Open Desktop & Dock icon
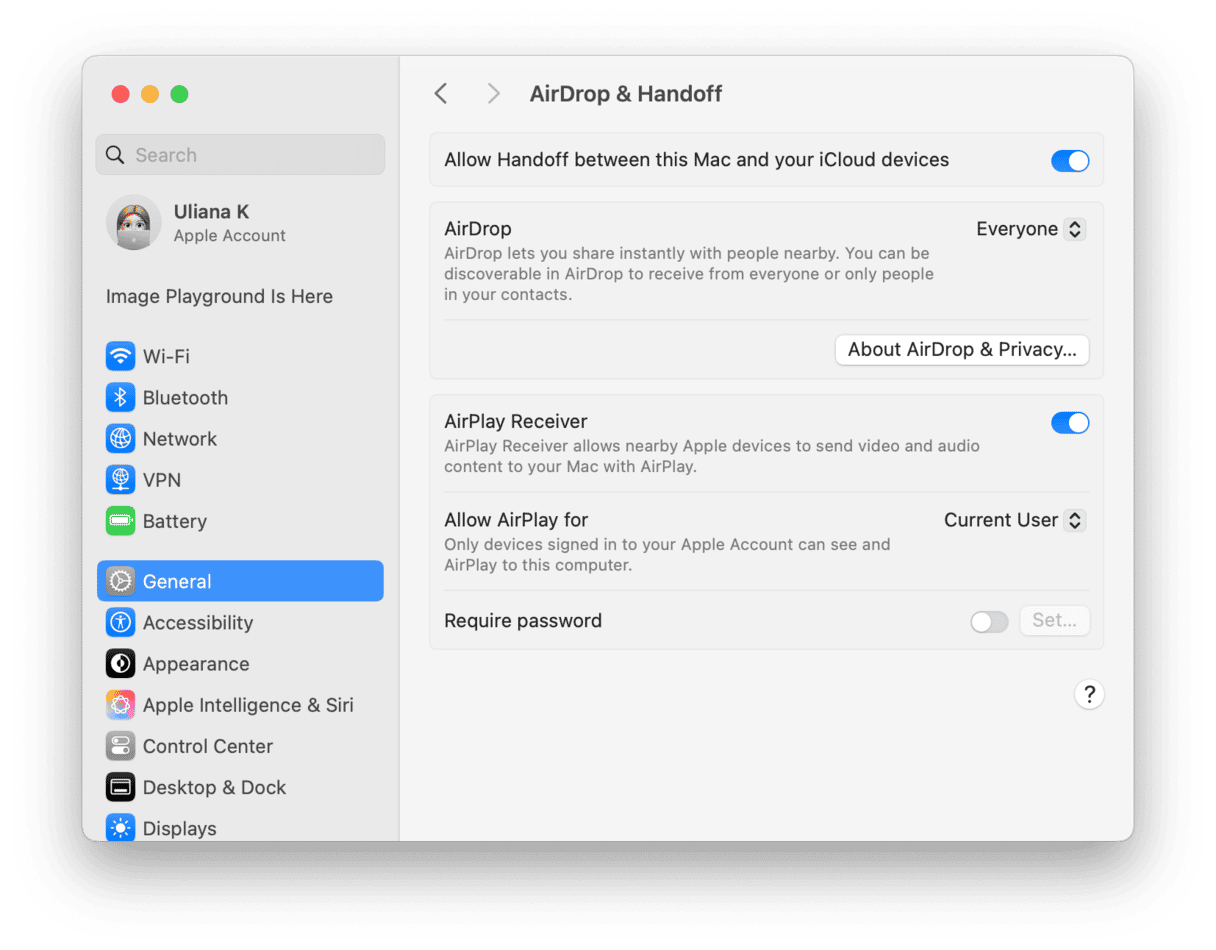 (121, 787)
